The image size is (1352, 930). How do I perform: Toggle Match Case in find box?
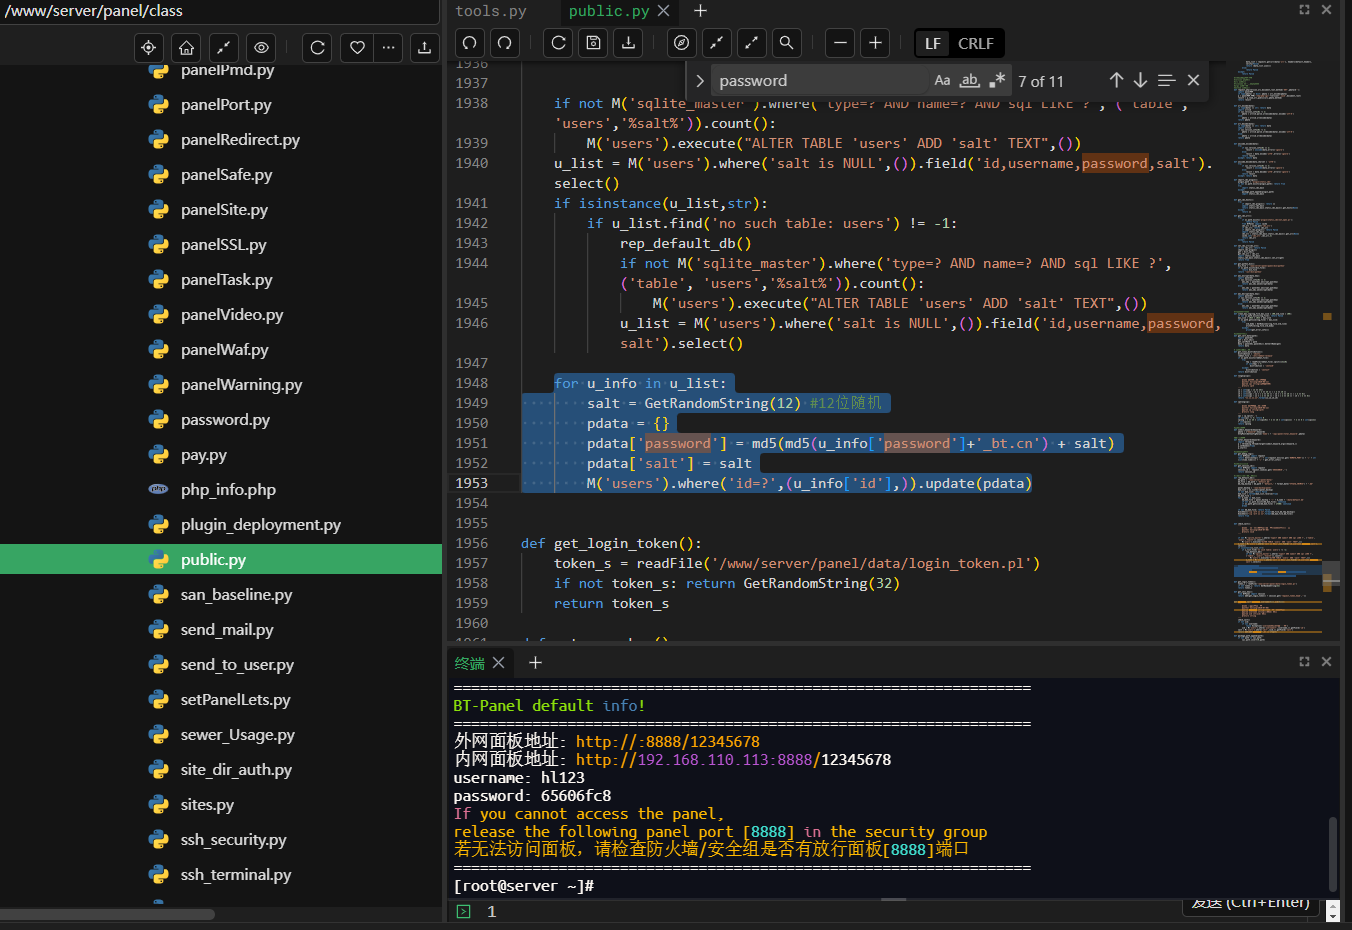click(942, 80)
